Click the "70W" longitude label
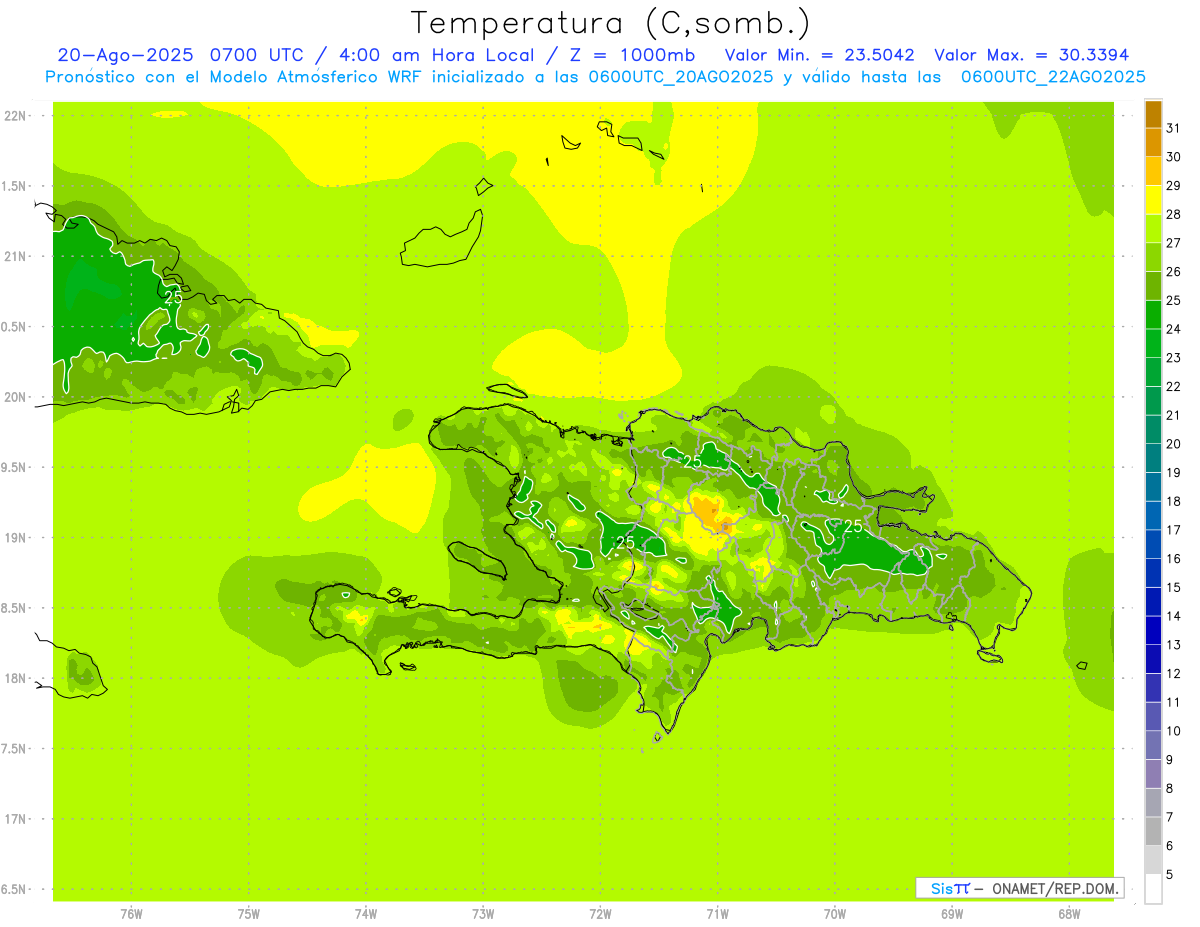The width and height of the screenshot is (1200, 927). click(x=835, y=914)
